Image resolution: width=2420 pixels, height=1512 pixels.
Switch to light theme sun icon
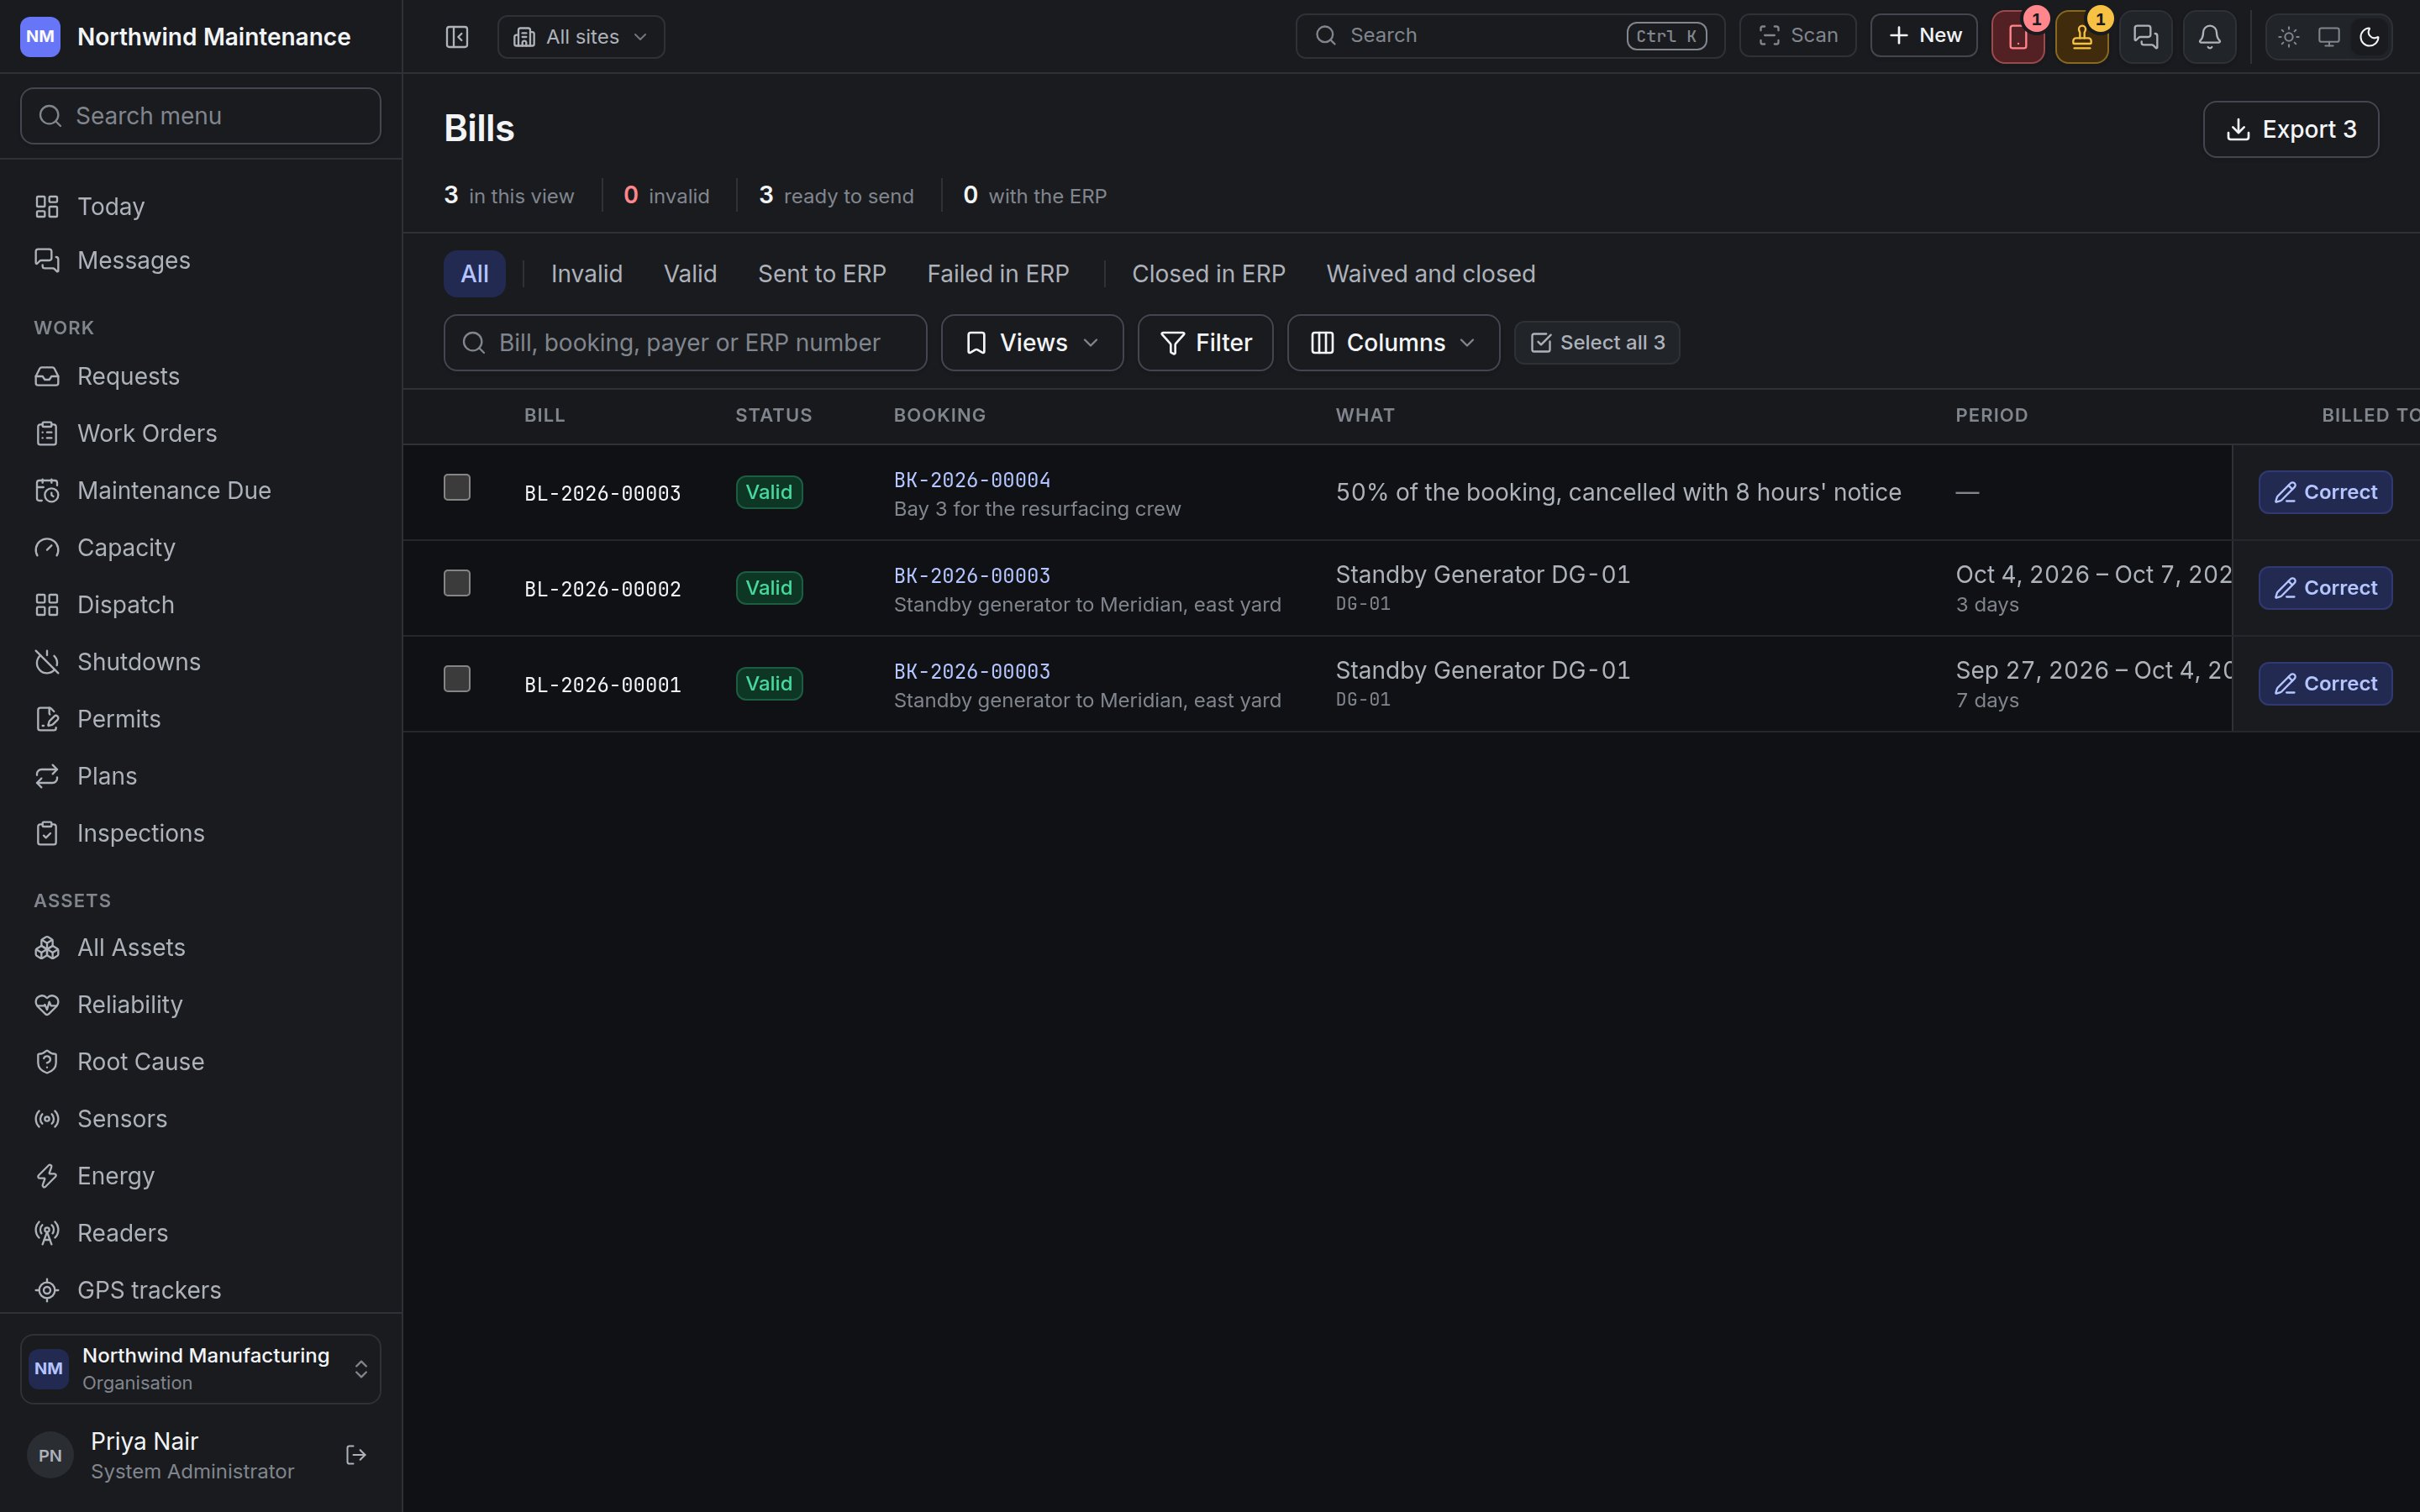pyautogui.click(x=2289, y=37)
